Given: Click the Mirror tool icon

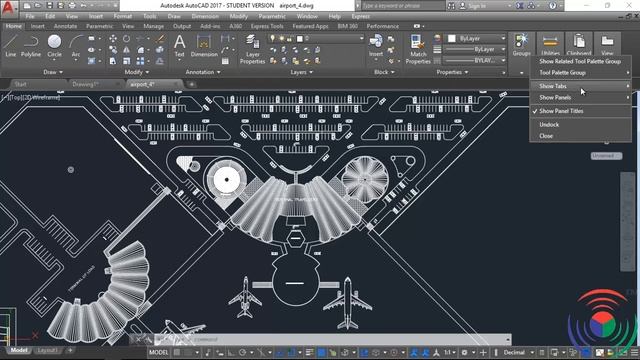Looking at the screenshot, I should tap(127, 50).
